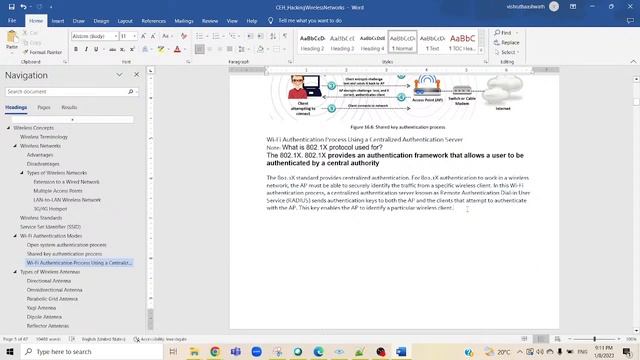Viewport: 640px width, 360px height.
Task: Apply the Heading 2 style
Action: pos(312,42)
